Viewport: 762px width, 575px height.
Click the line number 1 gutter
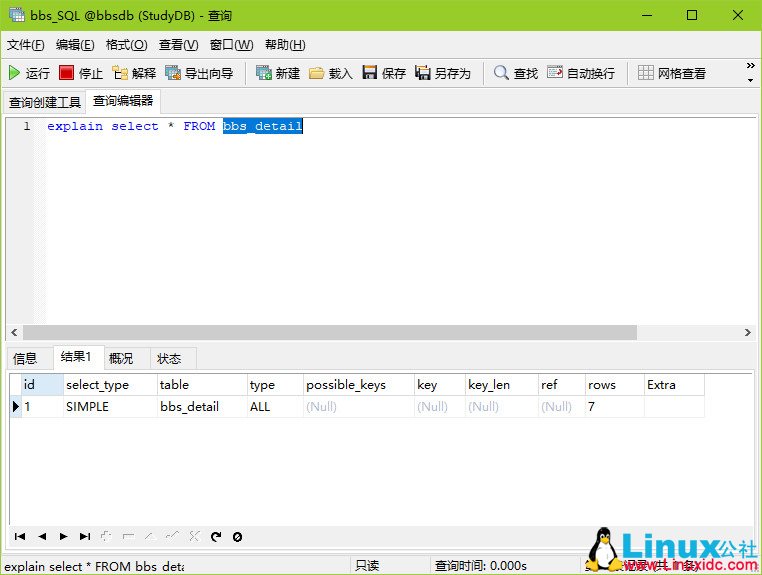27,126
